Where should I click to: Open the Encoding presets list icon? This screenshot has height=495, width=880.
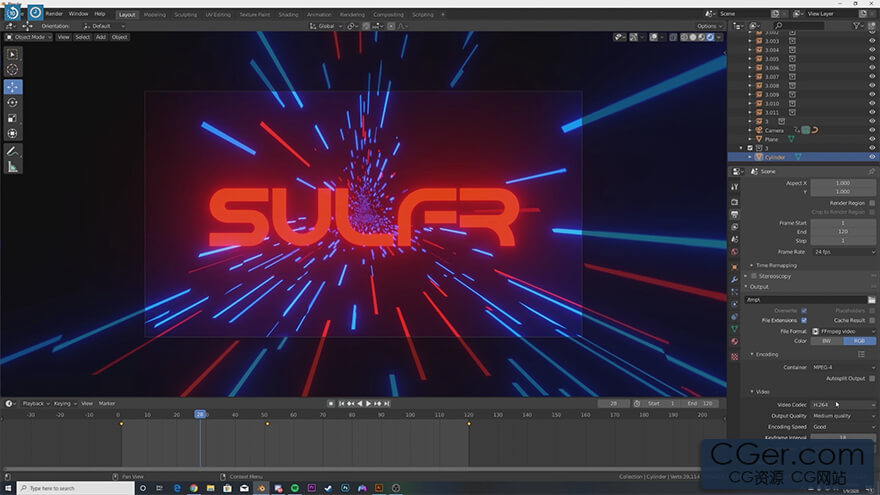click(861, 354)
